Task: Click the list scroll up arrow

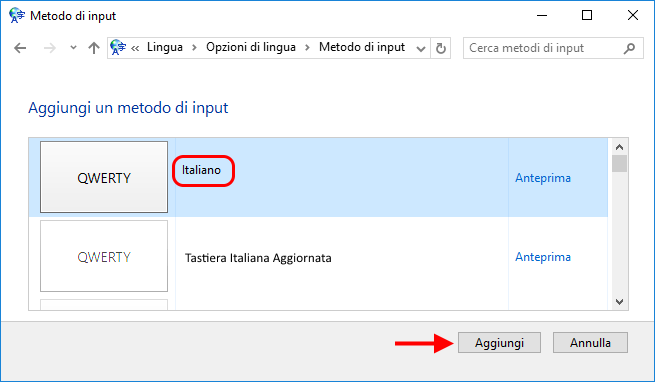Action: pyautogui.click(x=619, y=147)
